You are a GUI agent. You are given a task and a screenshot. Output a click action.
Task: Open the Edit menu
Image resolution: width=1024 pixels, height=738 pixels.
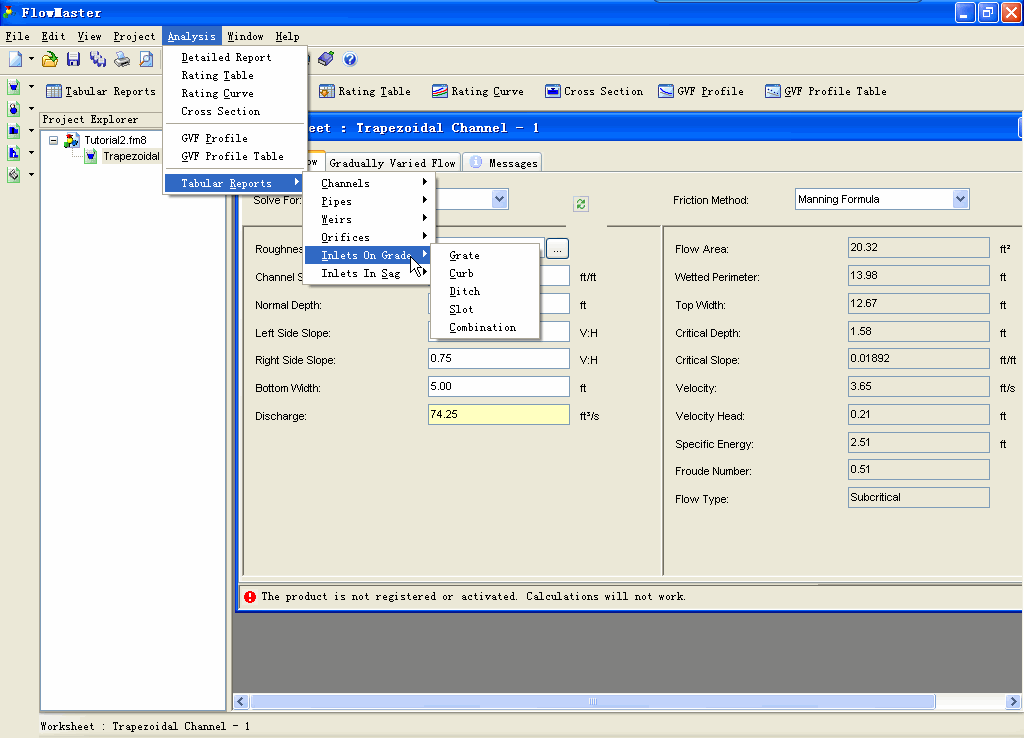click(54, 37)
